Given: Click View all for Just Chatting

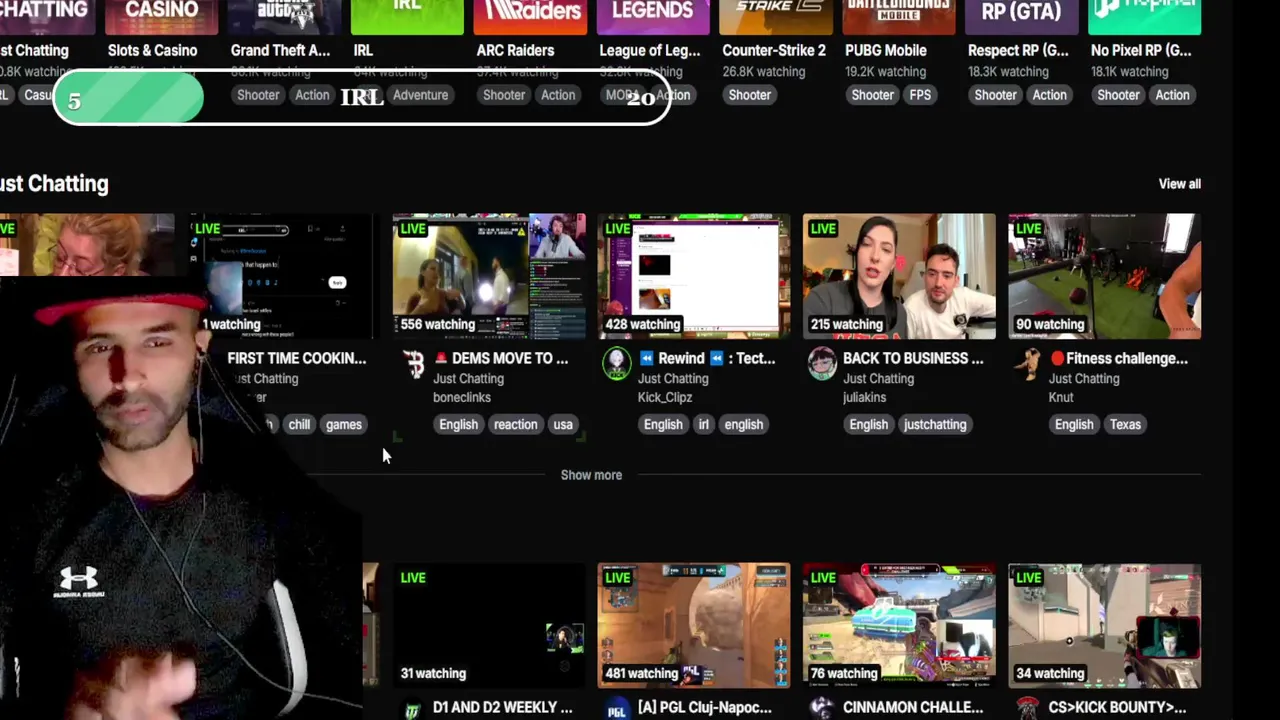Looking at the screenshot, I should click(1179, 184).
